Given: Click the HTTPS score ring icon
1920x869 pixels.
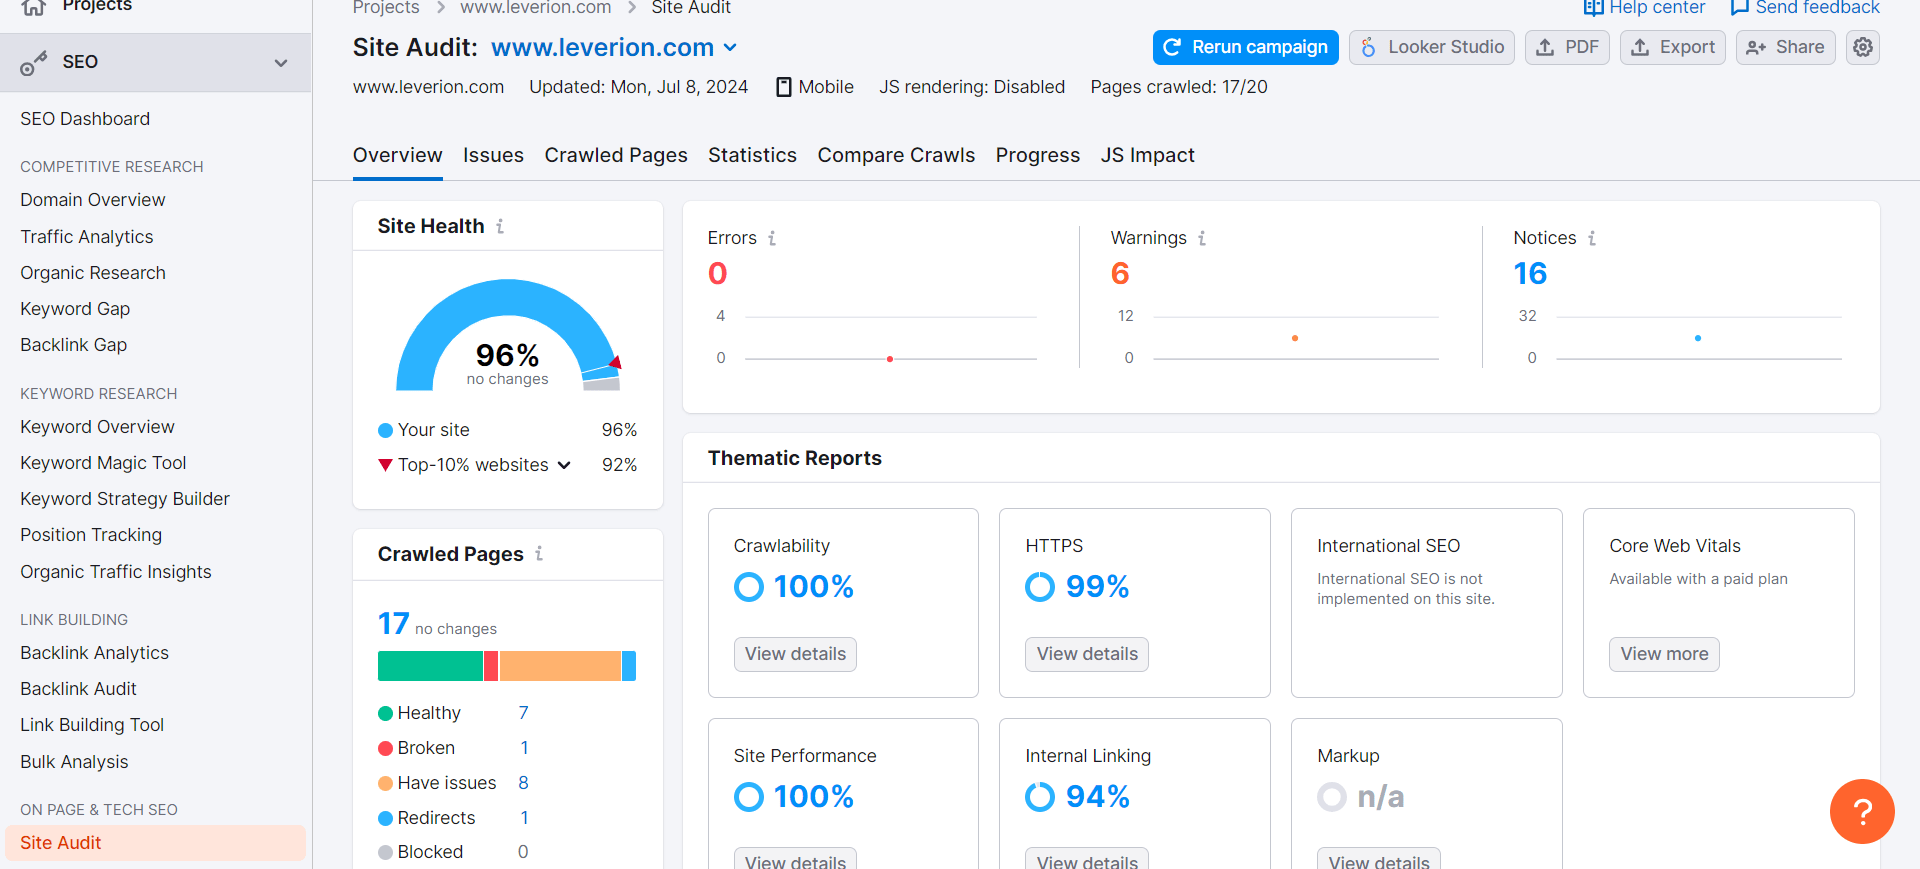Looking at the screenshot, I should 1040,587.
